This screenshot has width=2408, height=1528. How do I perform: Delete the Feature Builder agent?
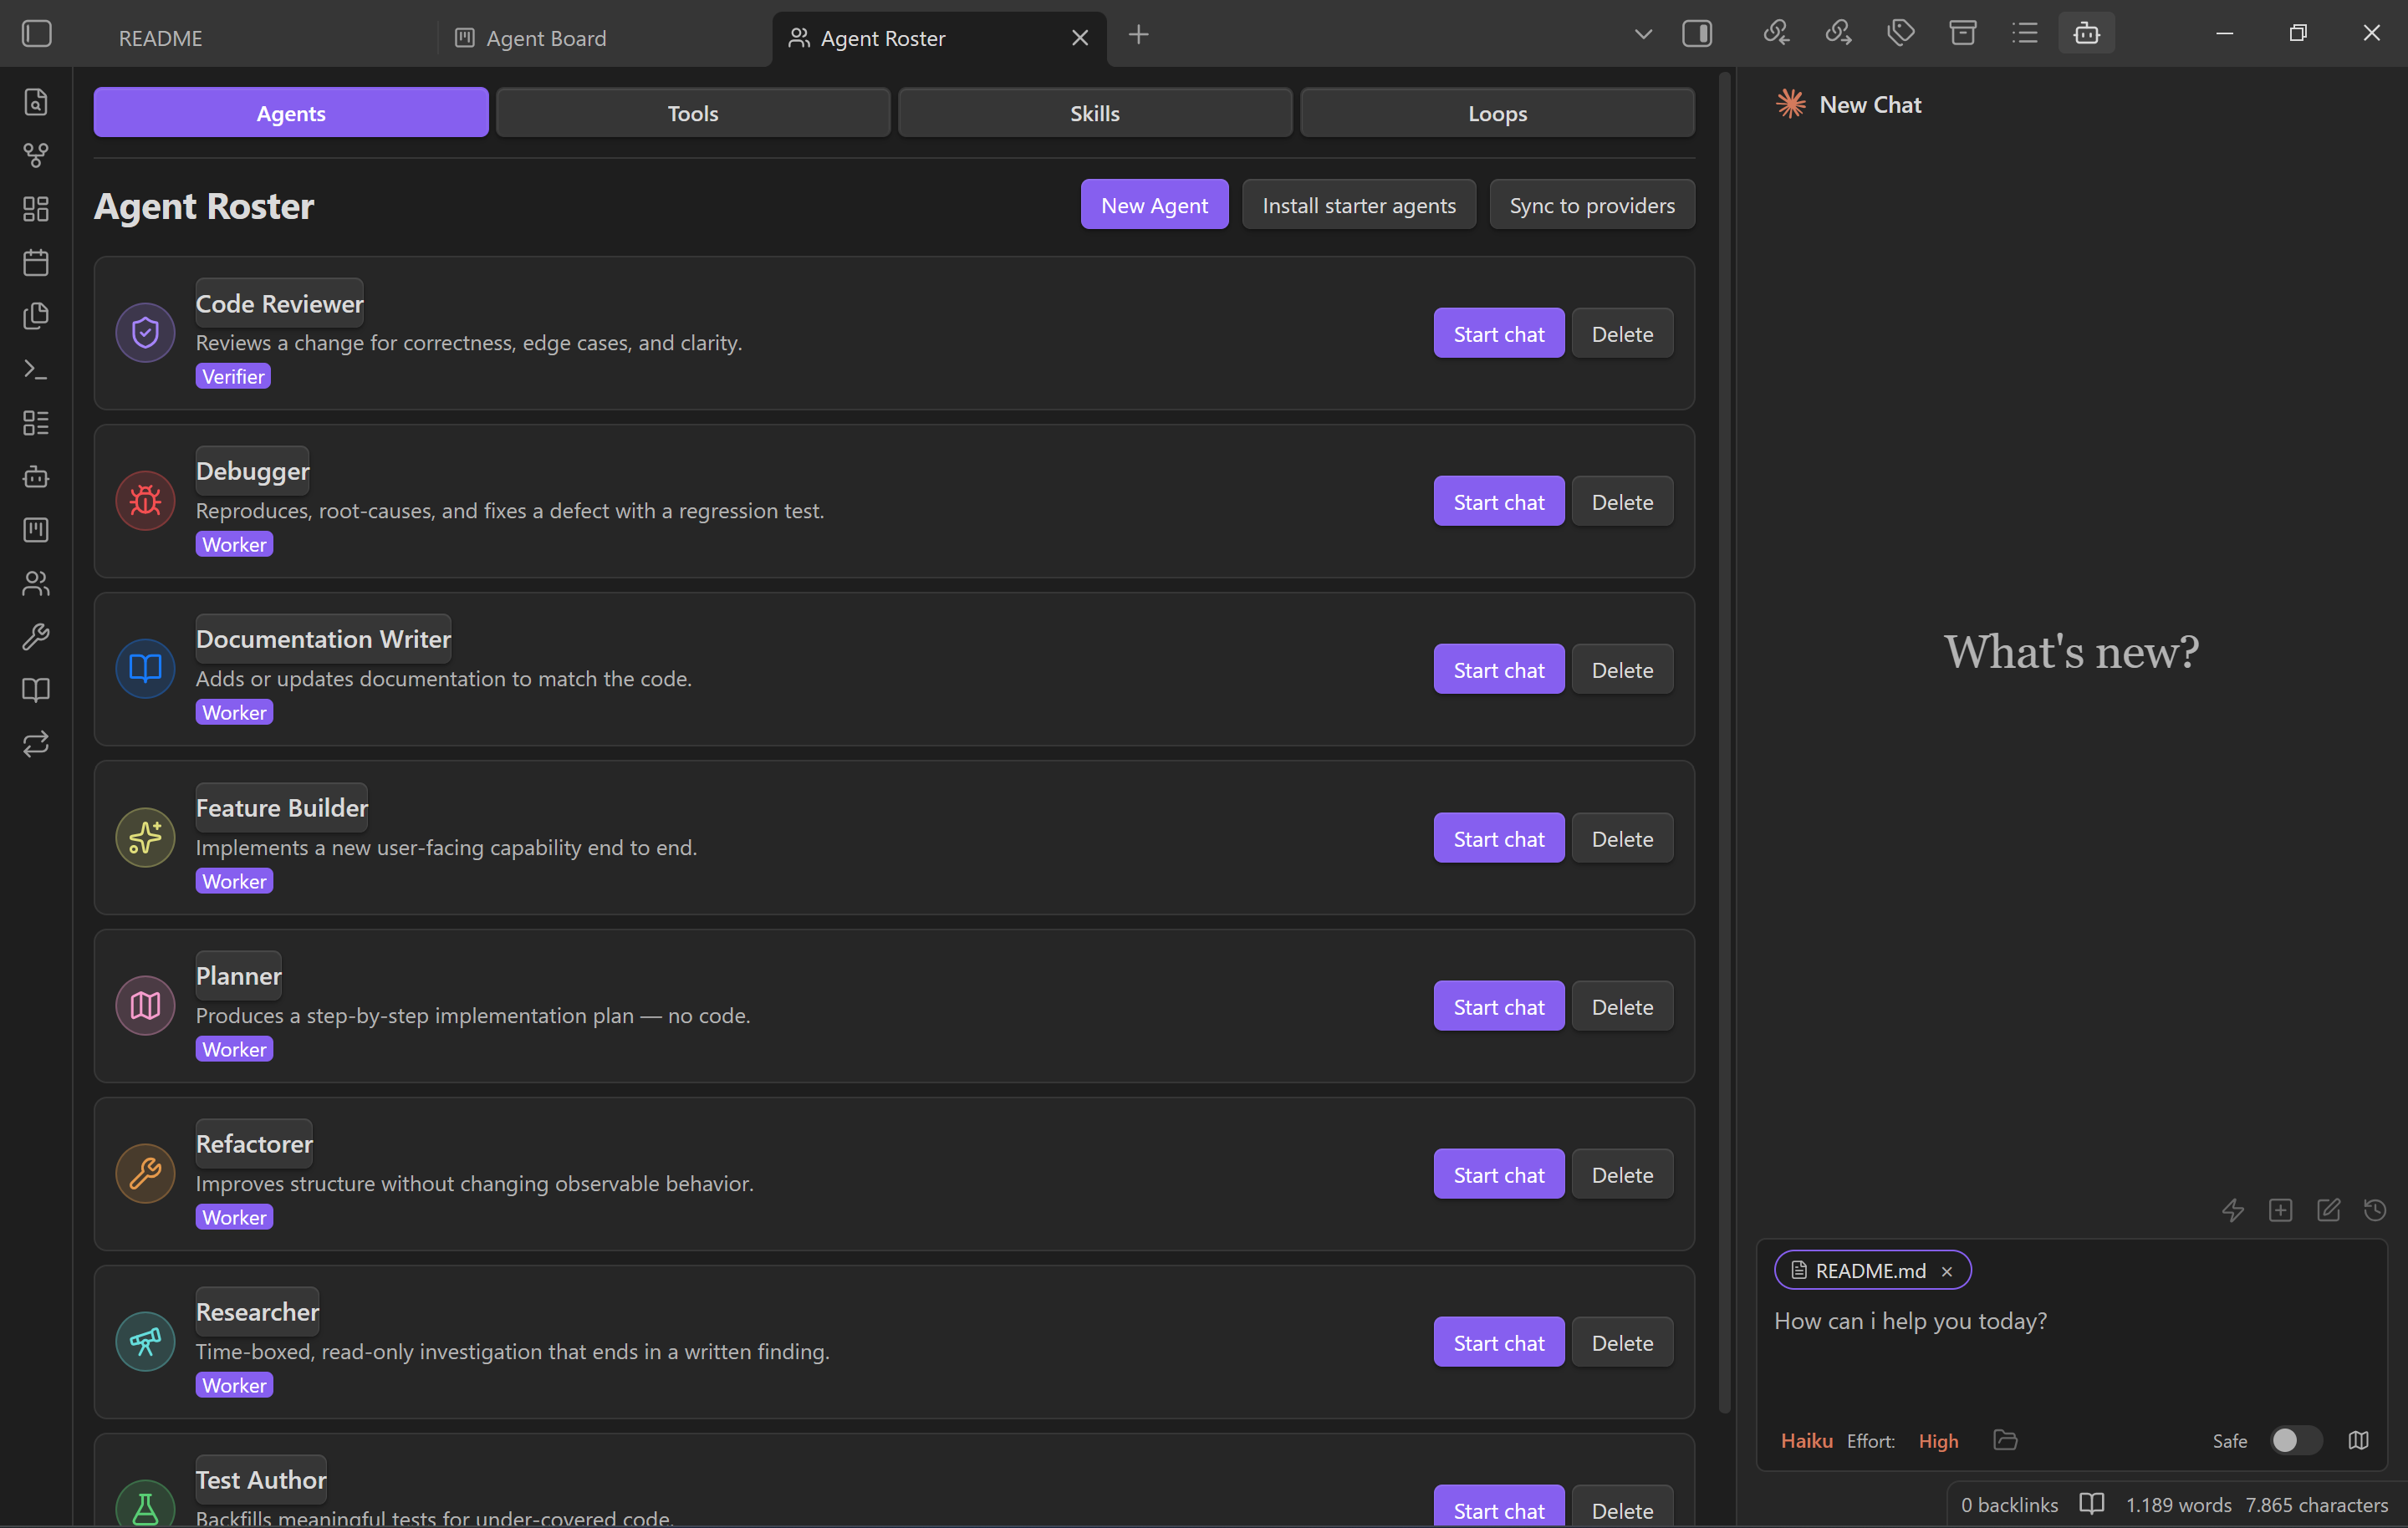(x=1622, y=839)
